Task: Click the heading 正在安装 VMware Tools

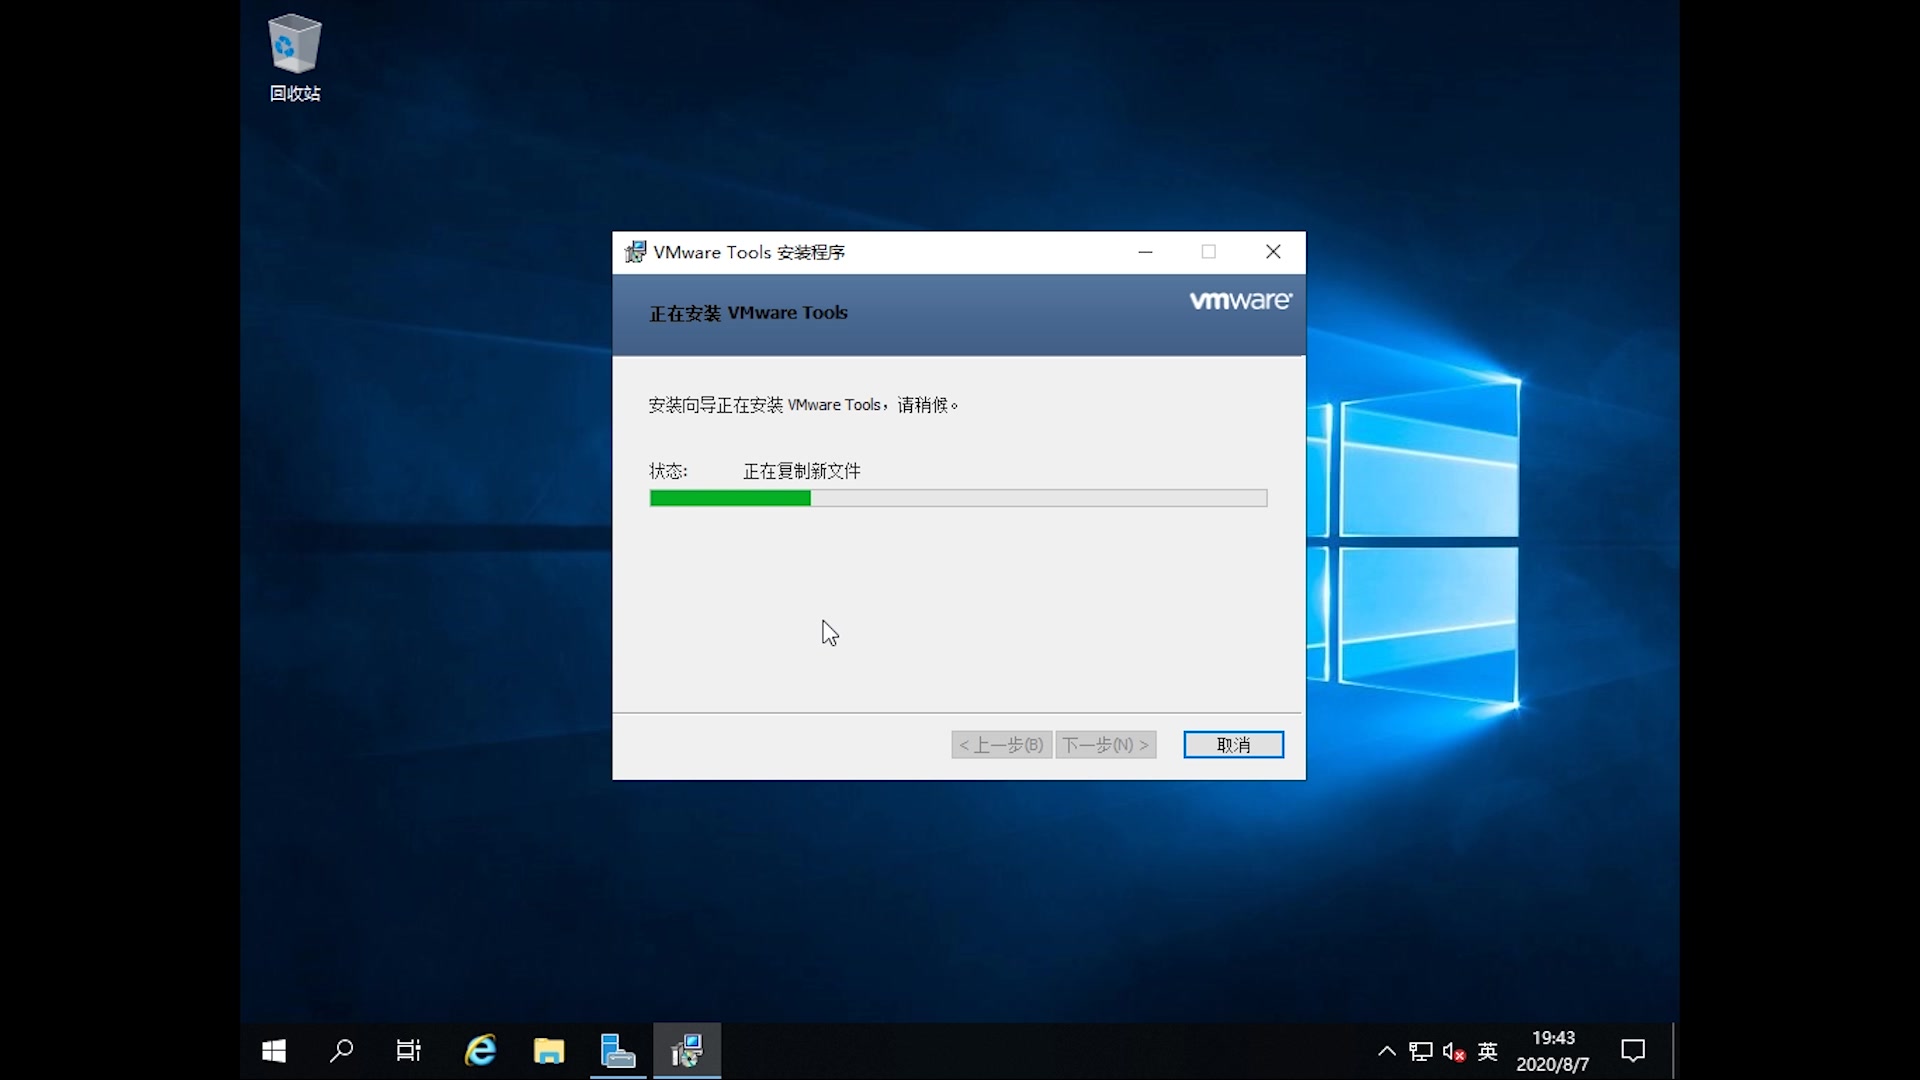Action: click(748, 313)
